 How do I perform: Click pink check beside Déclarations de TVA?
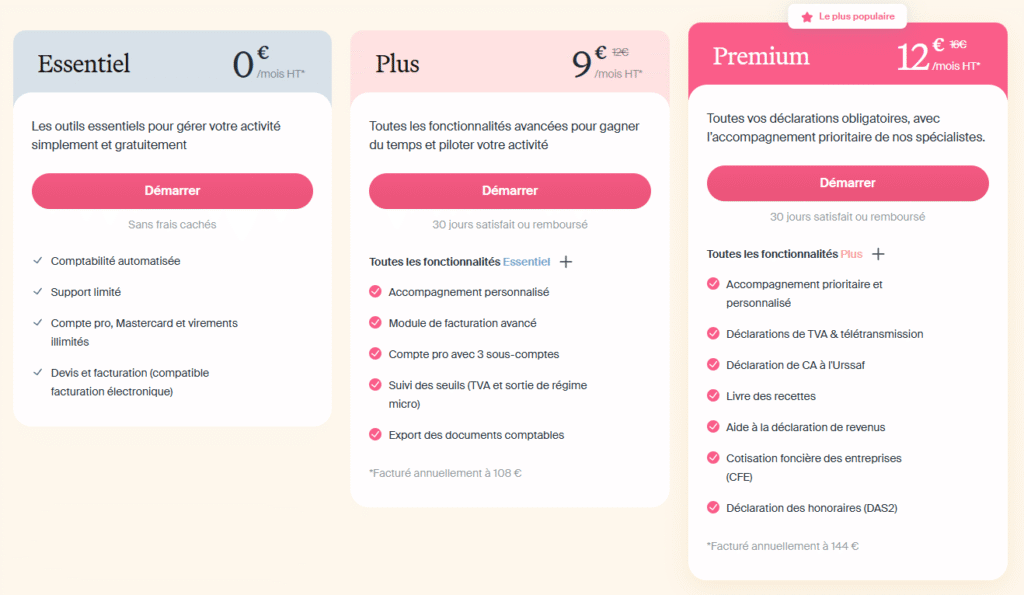click(713, 334)
